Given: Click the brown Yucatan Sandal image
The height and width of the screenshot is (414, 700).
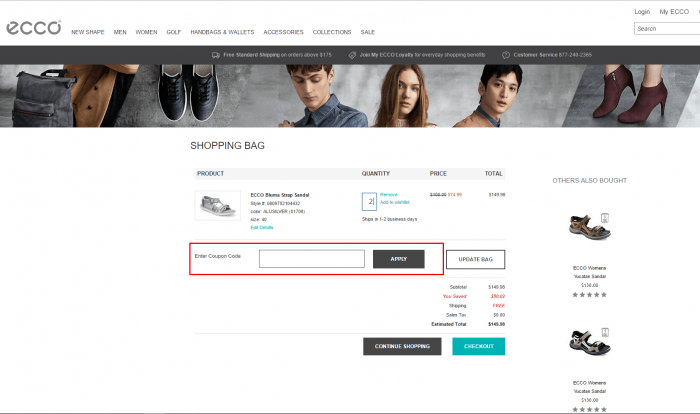Looking at the screenshot, I should (x=589, y=227).
